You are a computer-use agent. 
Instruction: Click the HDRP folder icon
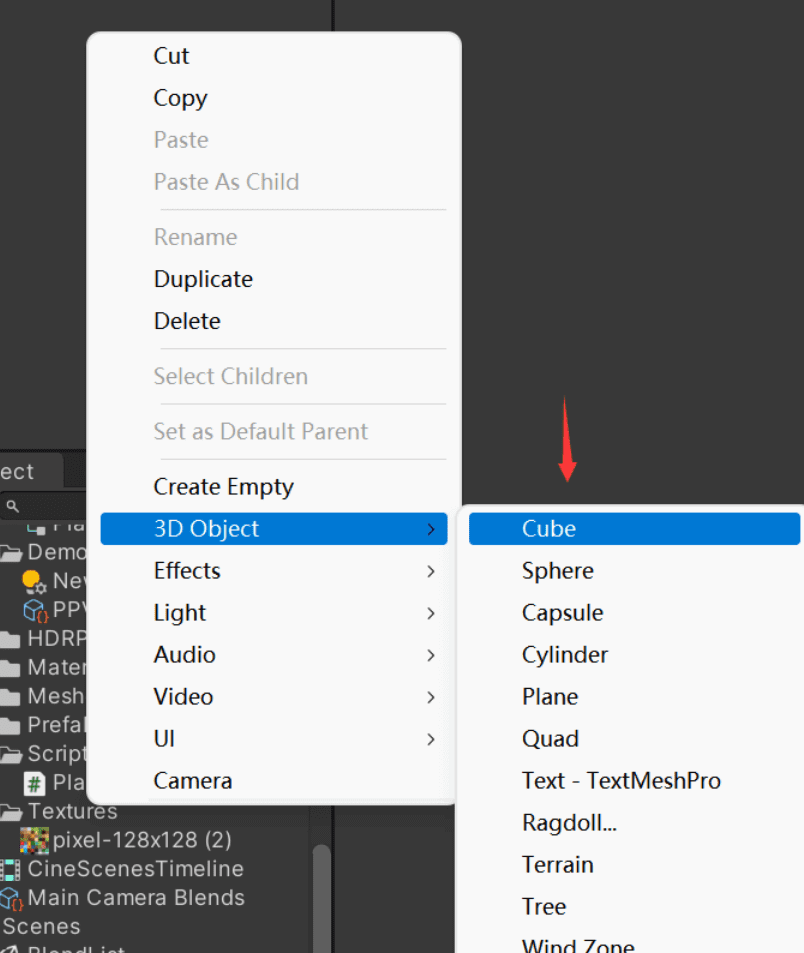click(x=10, y=639)
